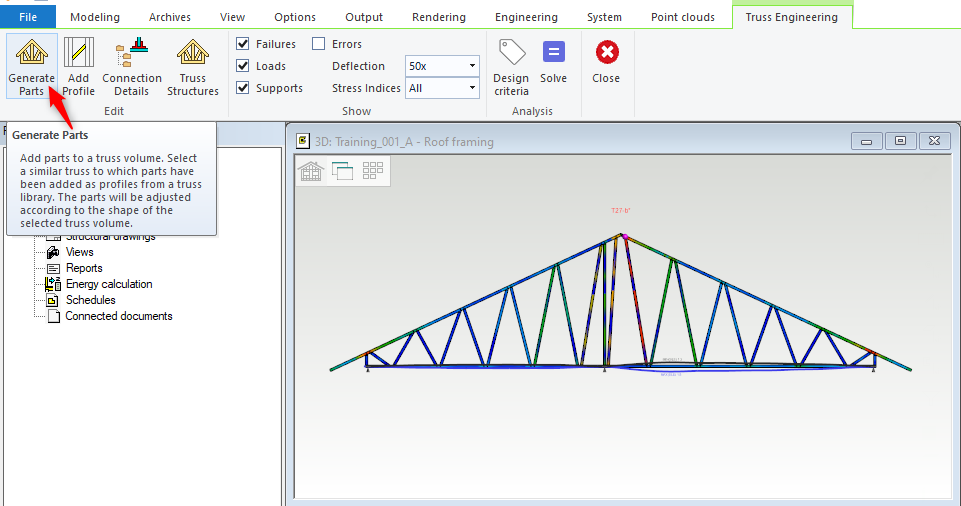Click the house icon in 3D view
This screenshot has width=961, height=506.
click(311, 171)
